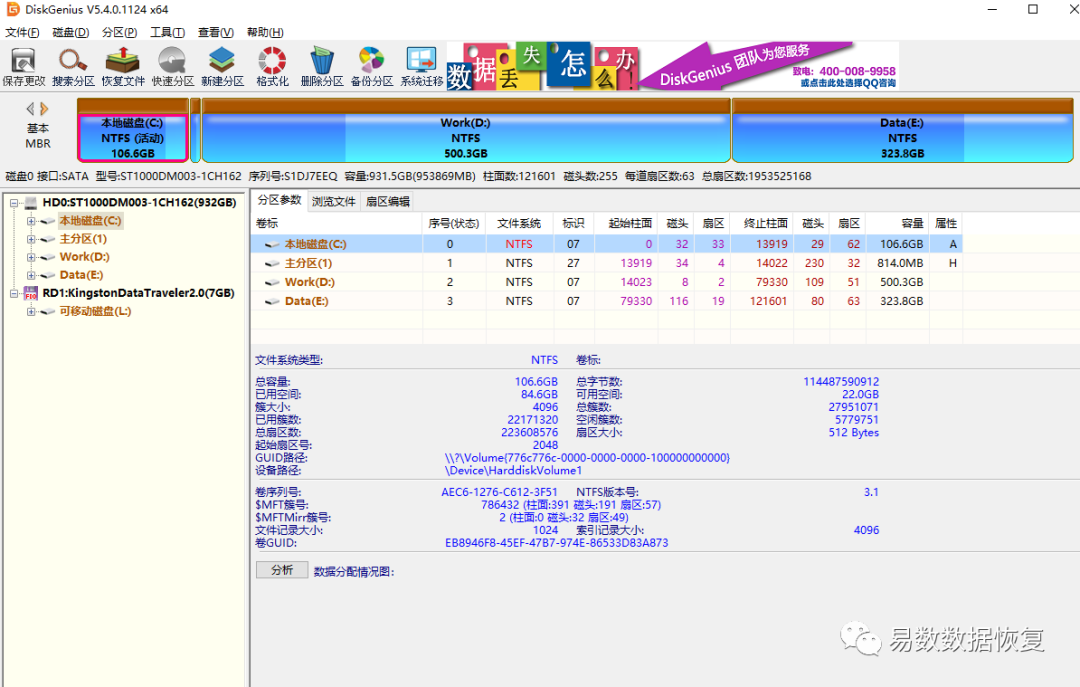The height and width of the screenshot is (687, 1080).
Task: Click the 分析 analyze button
Action: pyautogui.click(x=282, y=570)
